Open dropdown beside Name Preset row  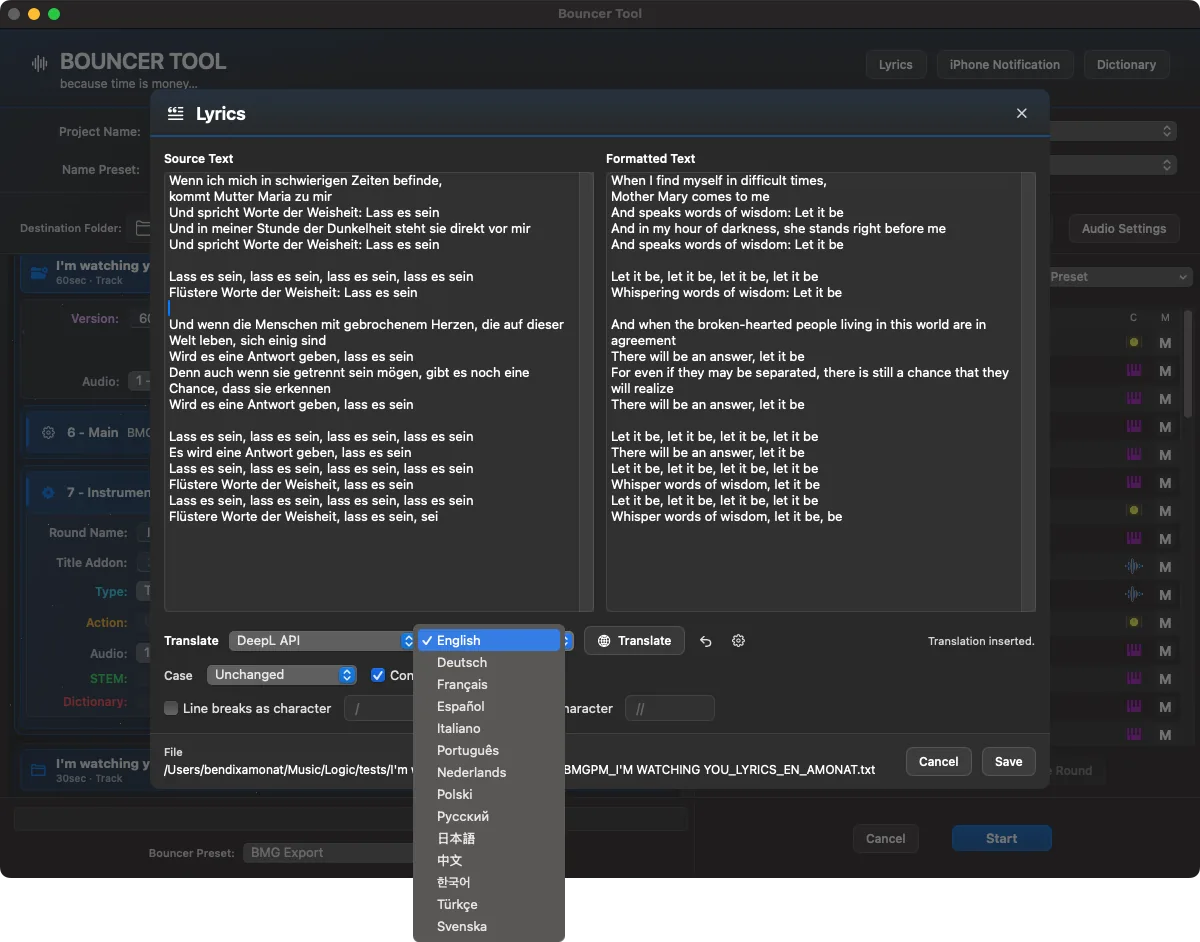(1113, 165)
